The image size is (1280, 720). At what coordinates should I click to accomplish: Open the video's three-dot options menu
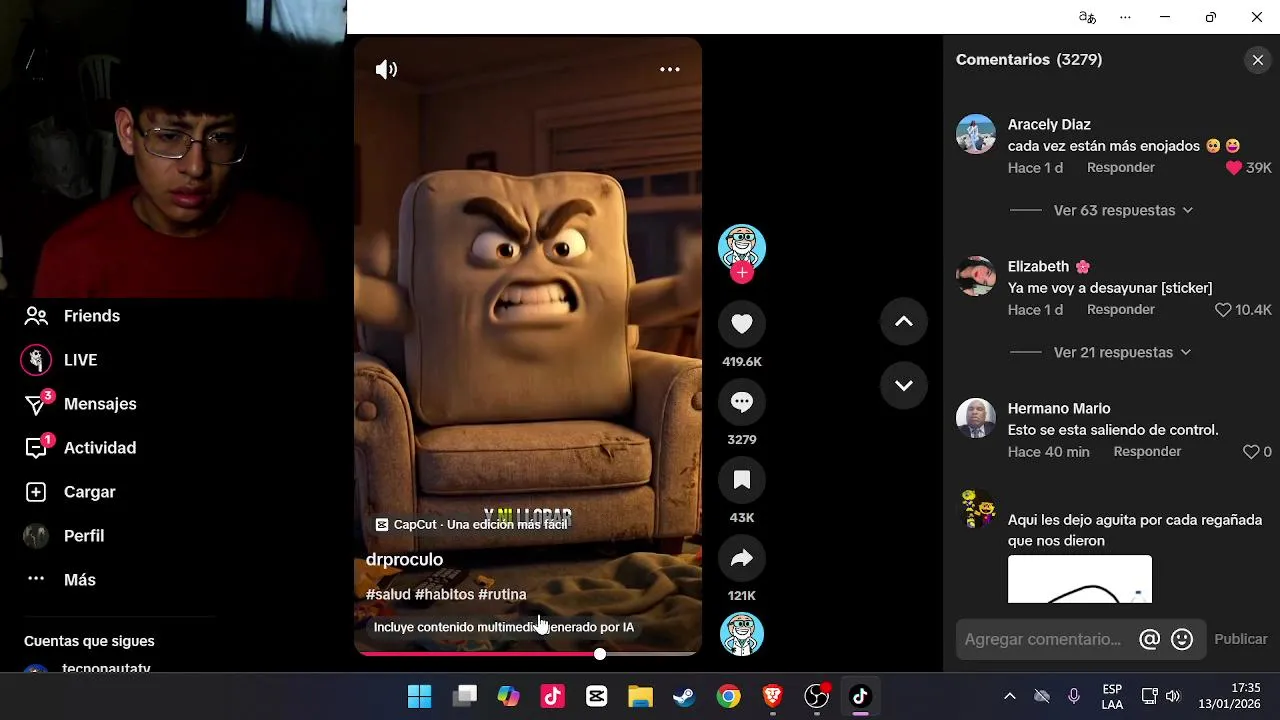point(670,69)
